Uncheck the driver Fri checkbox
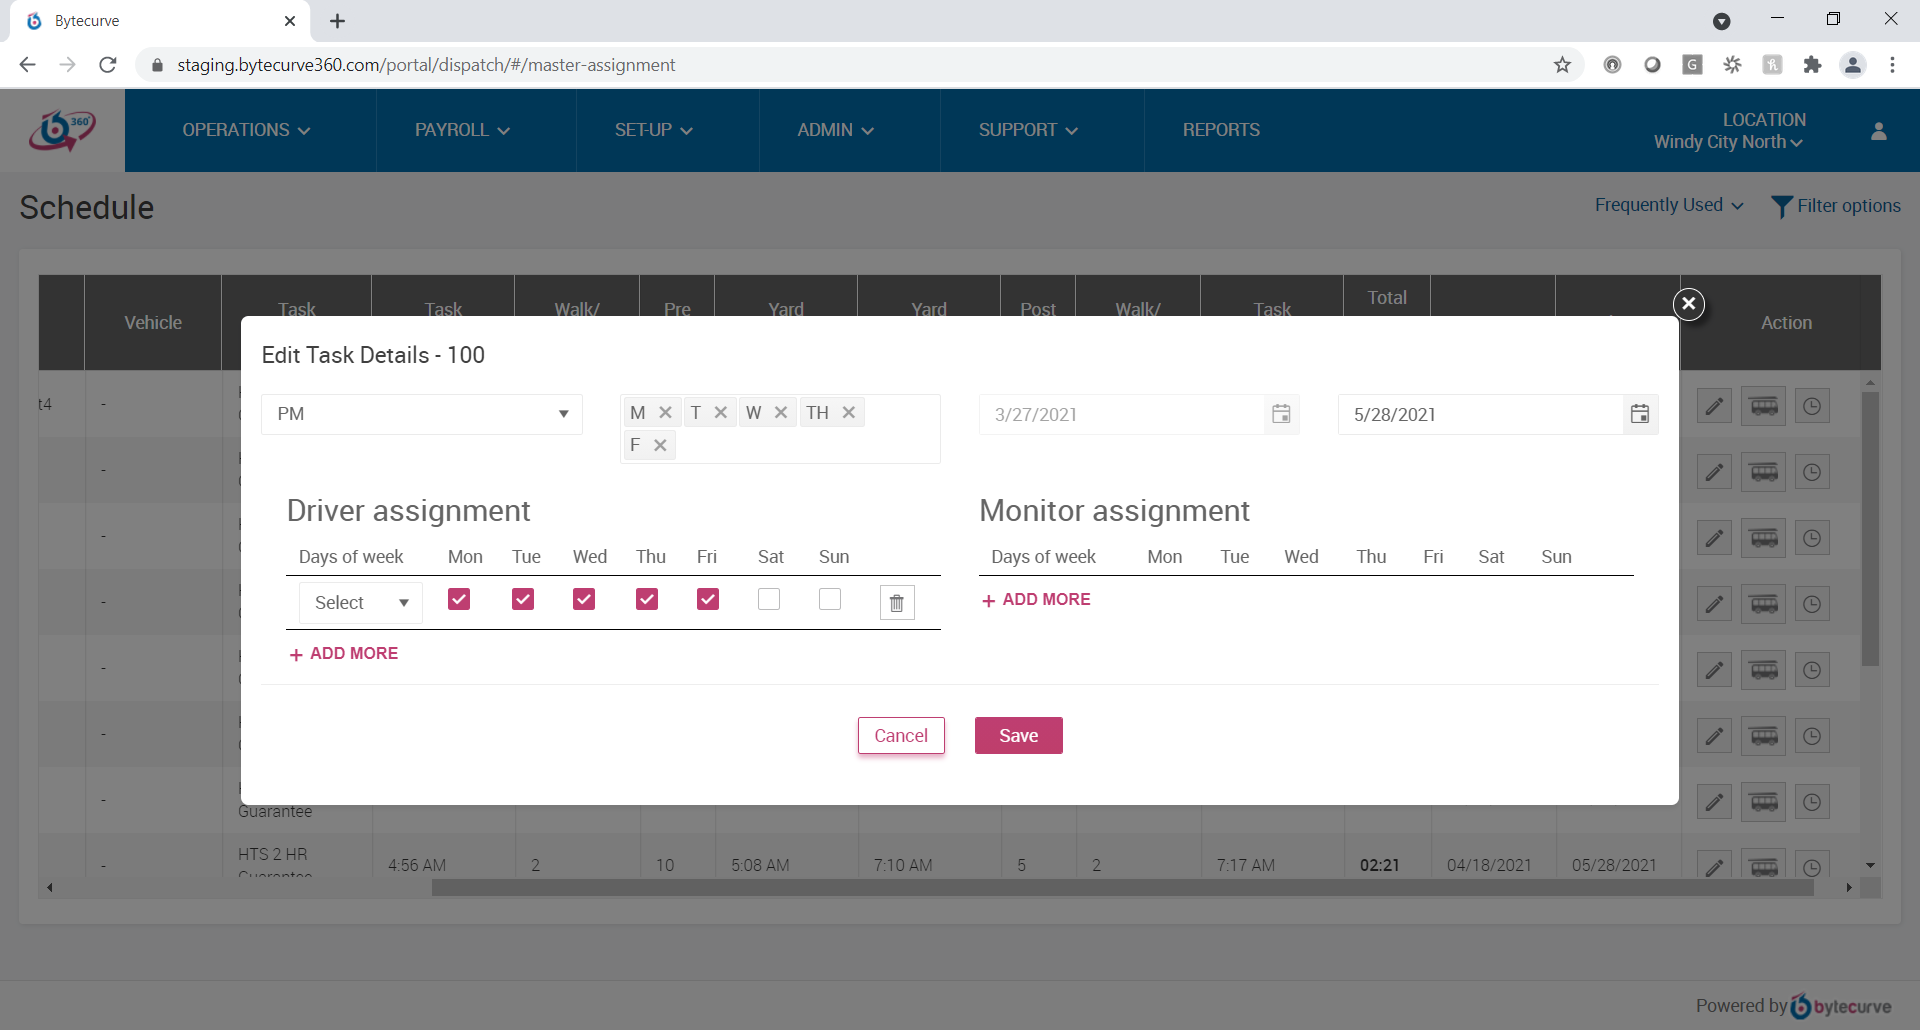Image resolution: width=1920 pixels, height=1030 pixels. pos(708,599)
